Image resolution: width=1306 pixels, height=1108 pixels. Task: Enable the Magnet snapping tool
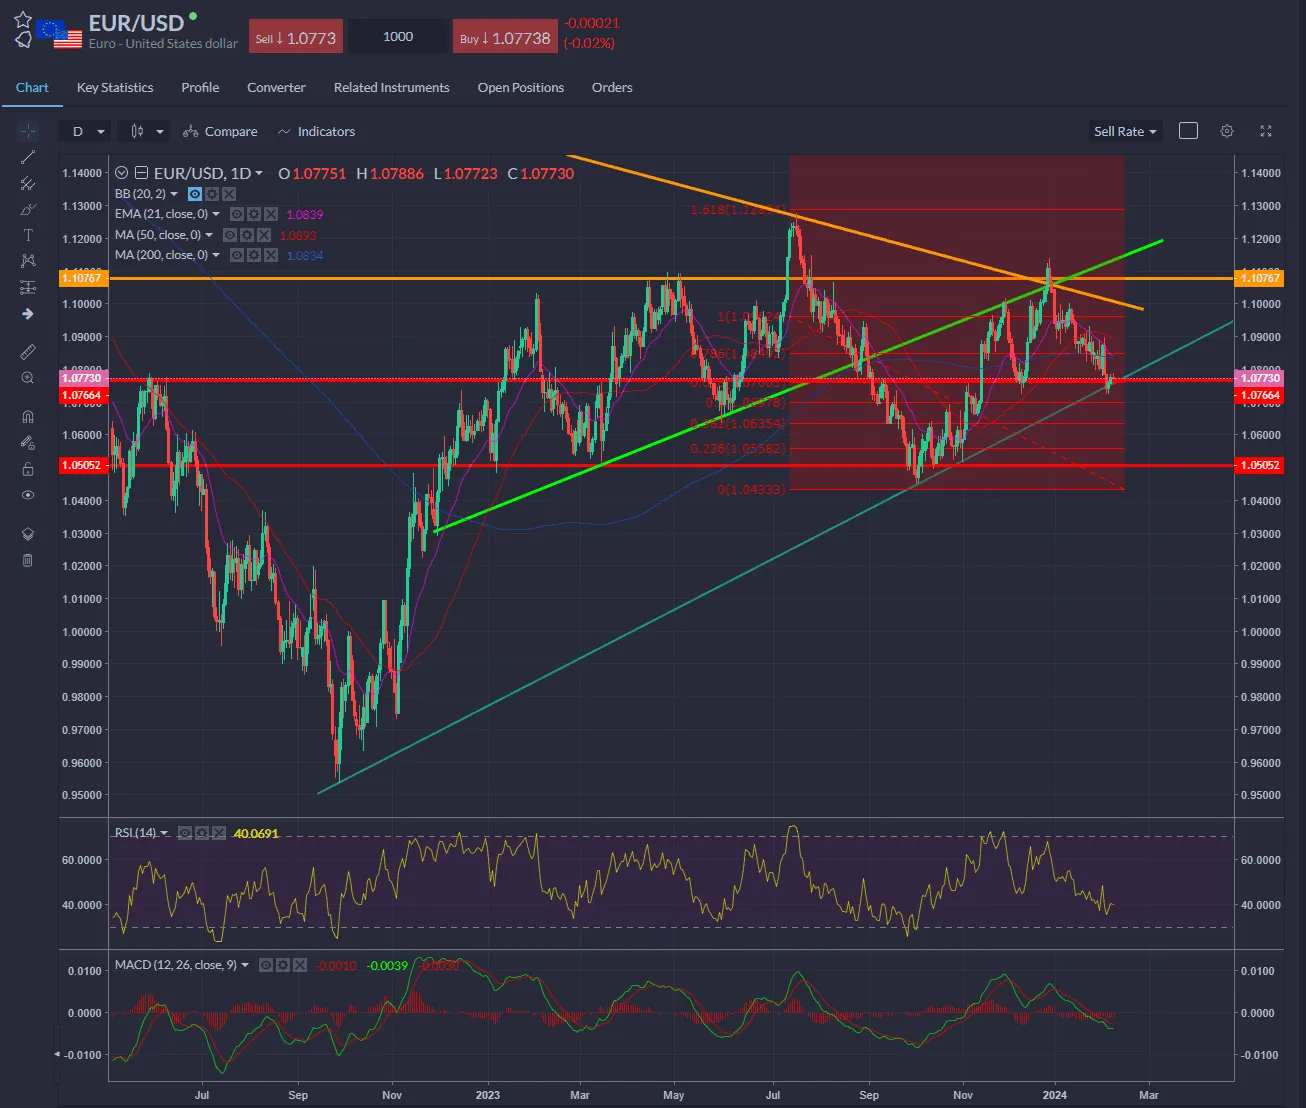27,416
